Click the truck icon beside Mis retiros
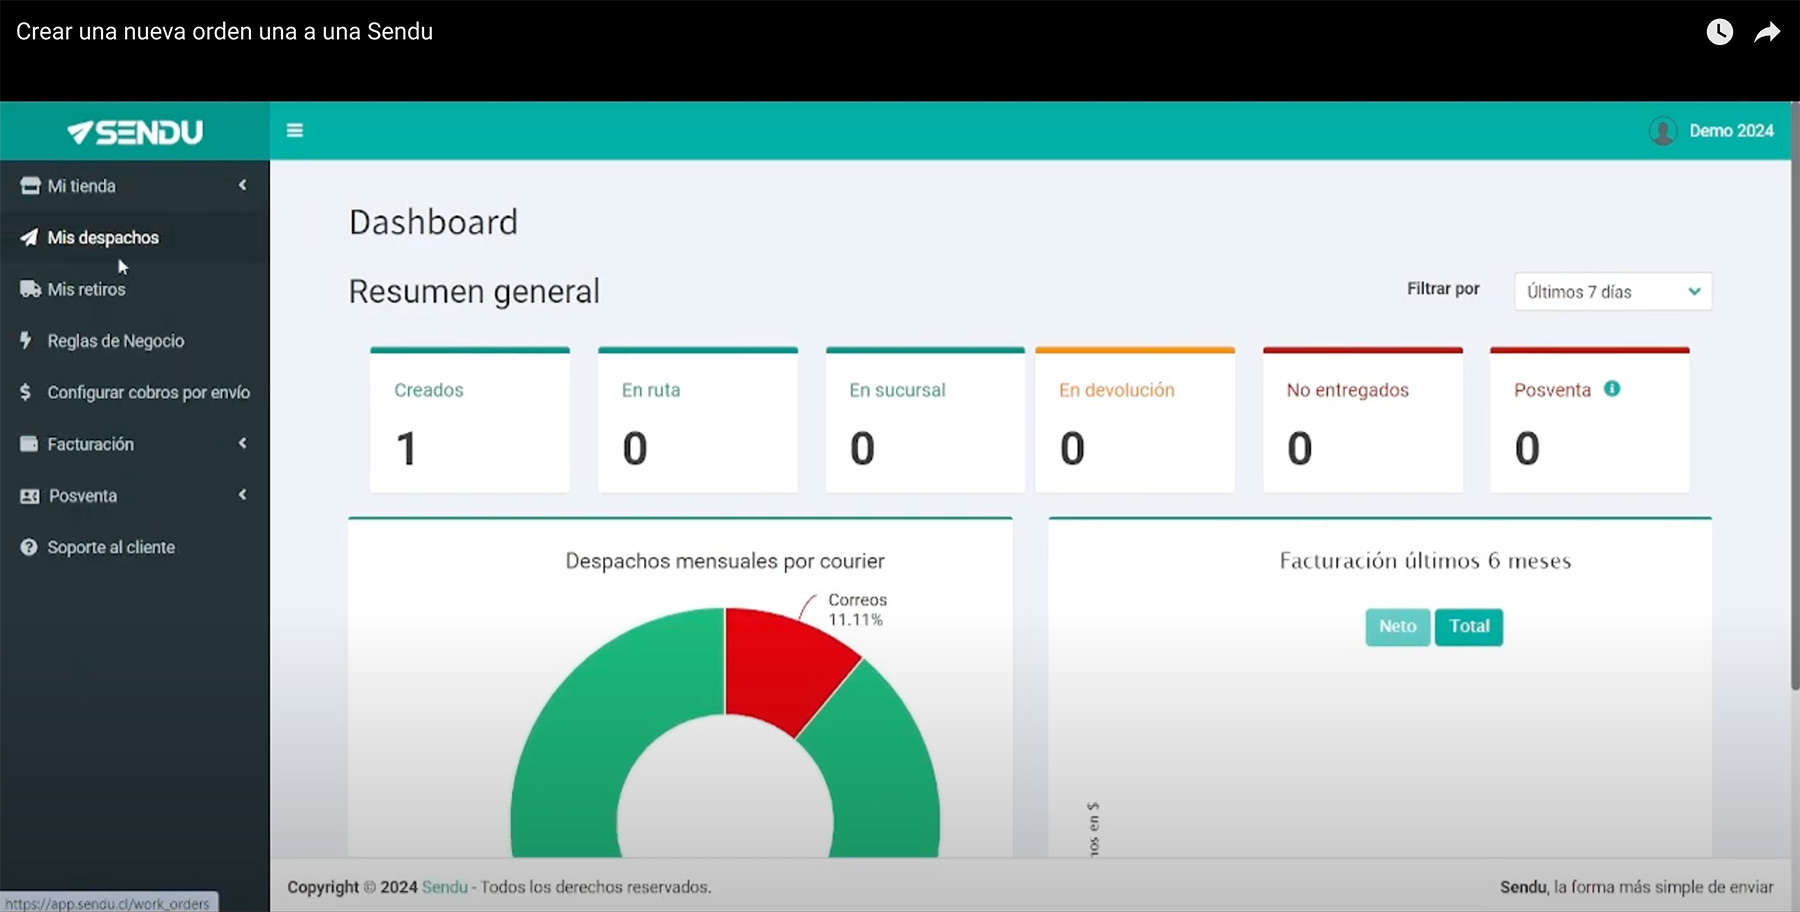1800x912 pixels. coord(30,289)
